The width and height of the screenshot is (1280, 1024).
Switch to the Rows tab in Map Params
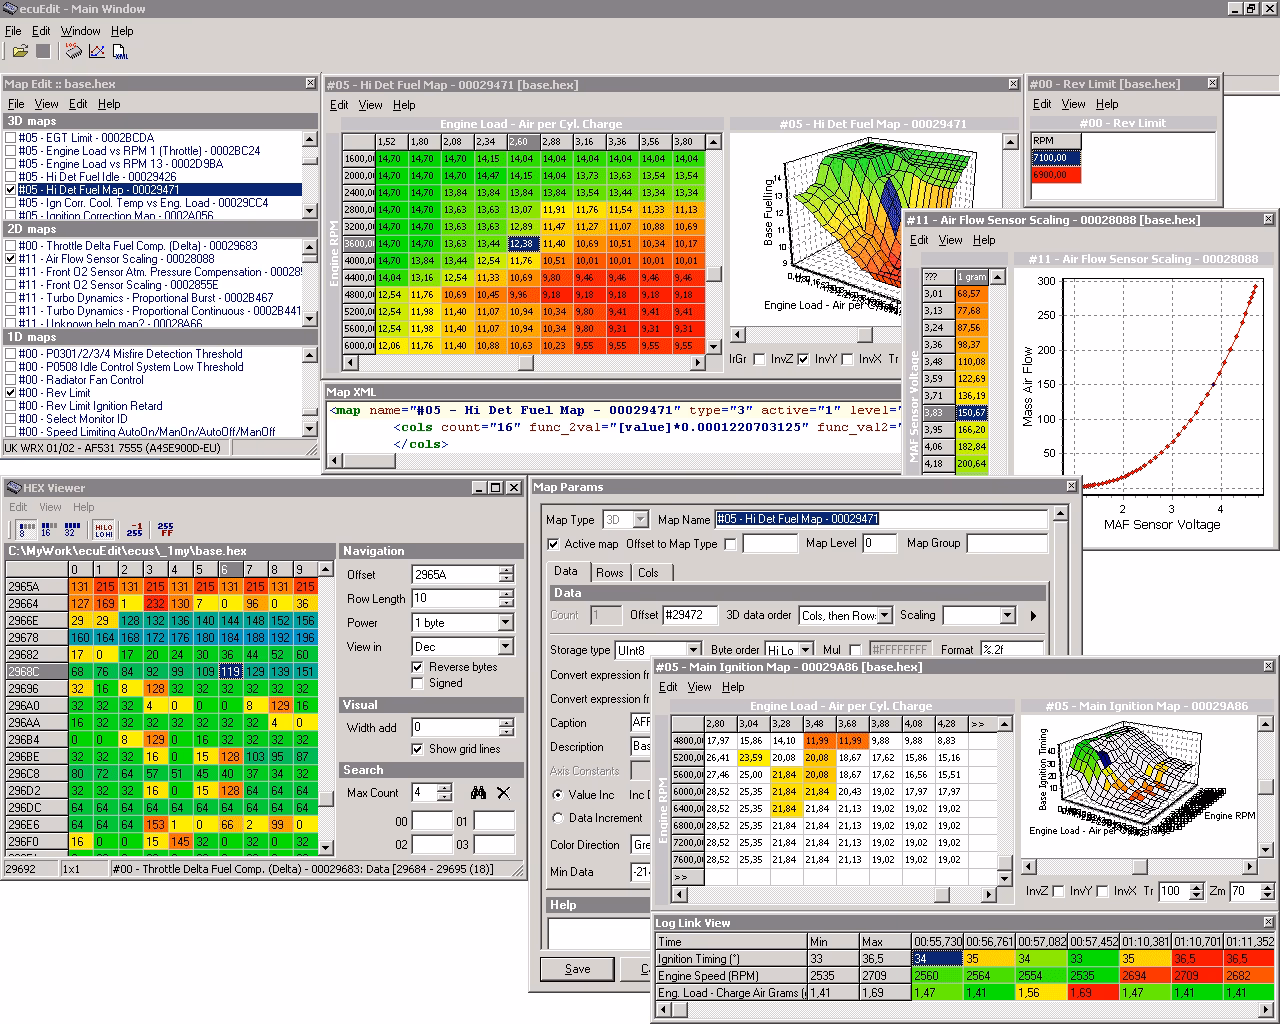pyautogui.click(x=609, y=573)
